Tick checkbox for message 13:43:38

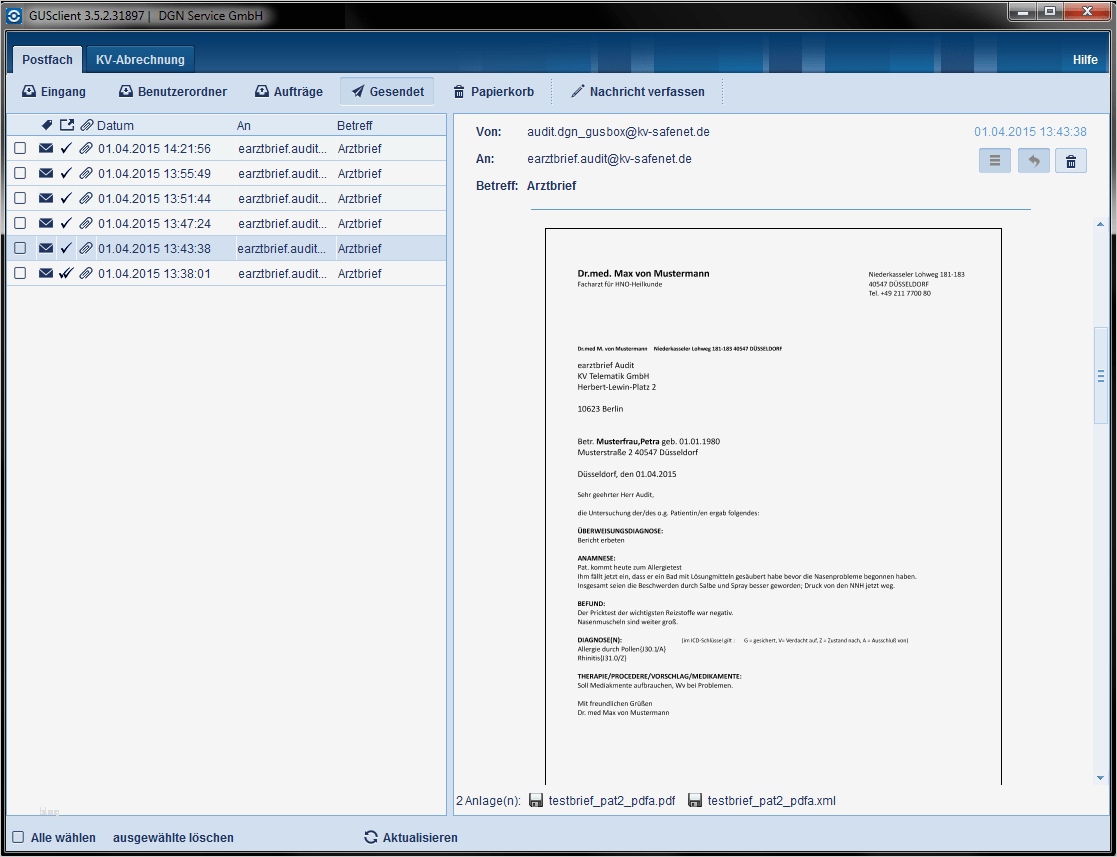coord(20,248)
